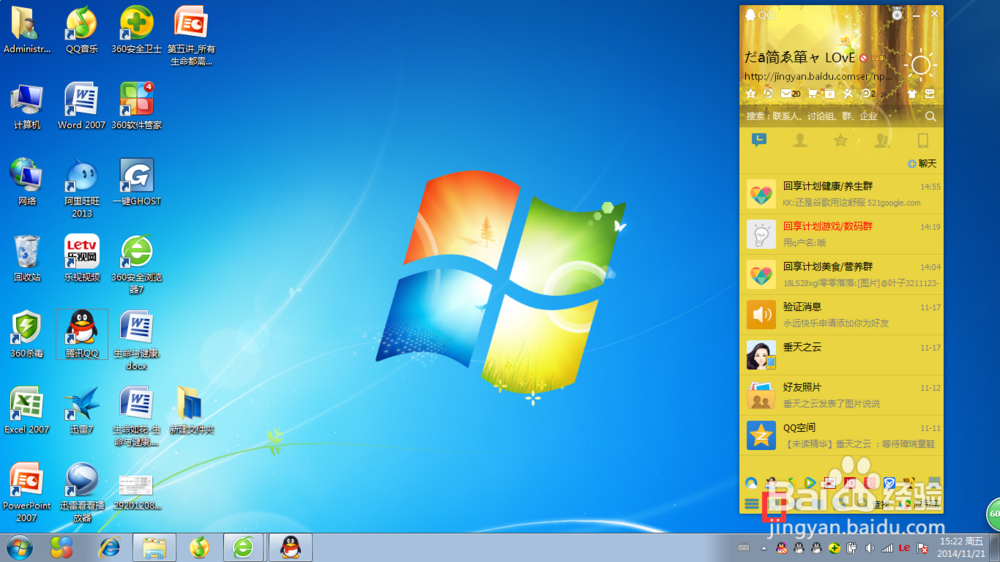Expand more QQ header icons with double chevron

point(883,94)
